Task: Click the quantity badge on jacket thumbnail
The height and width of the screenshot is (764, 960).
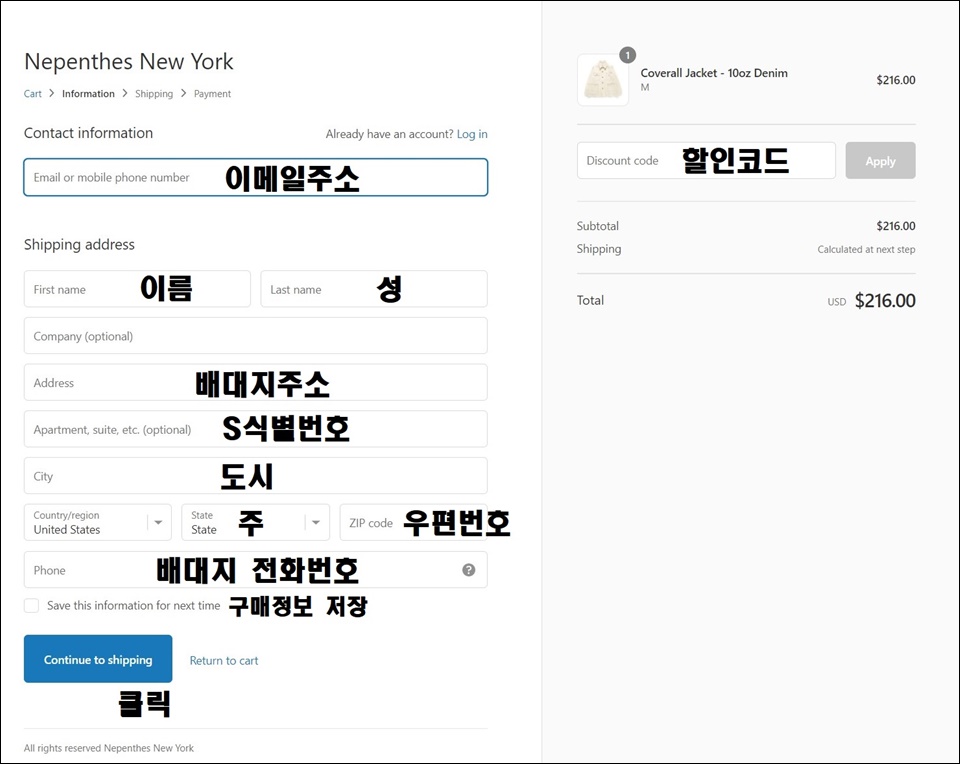Action: tap(628, 55)
